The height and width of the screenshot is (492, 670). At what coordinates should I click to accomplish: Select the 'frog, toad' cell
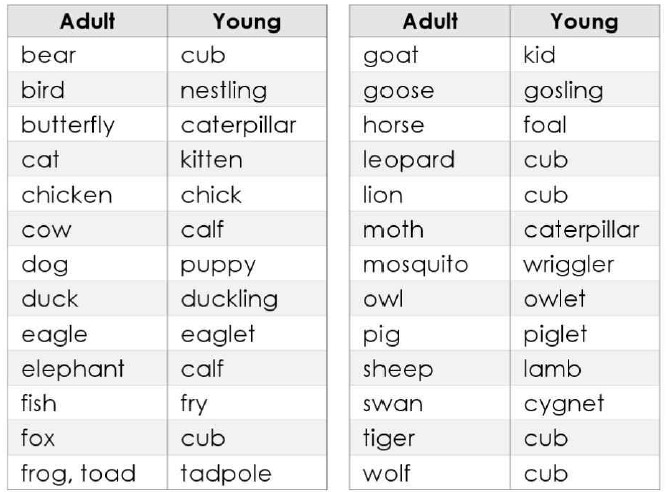pos(88,473)
